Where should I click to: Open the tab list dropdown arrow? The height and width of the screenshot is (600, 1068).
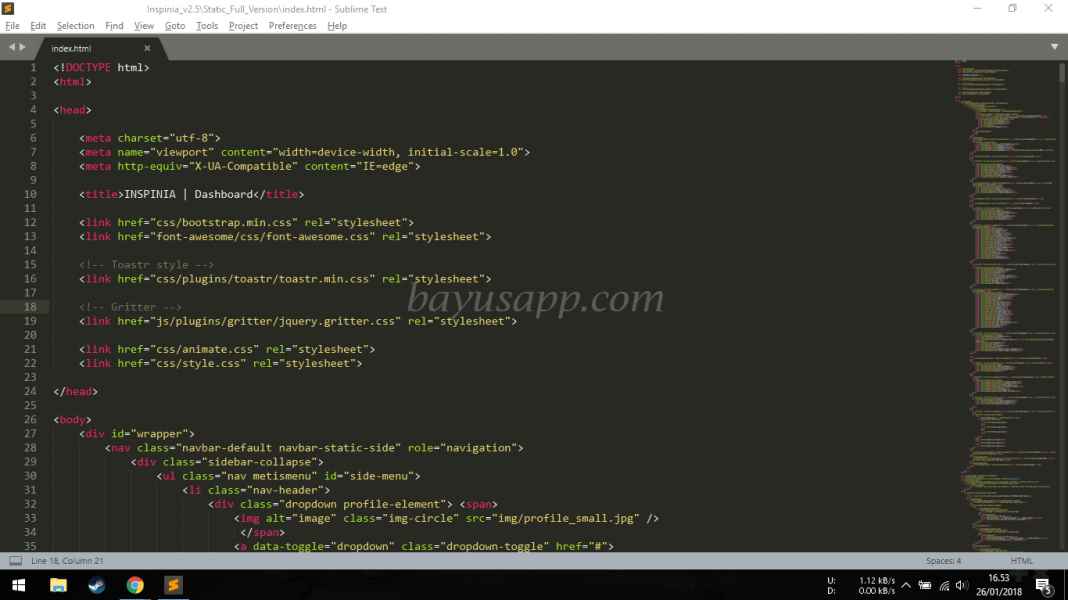coord(1054,47)
